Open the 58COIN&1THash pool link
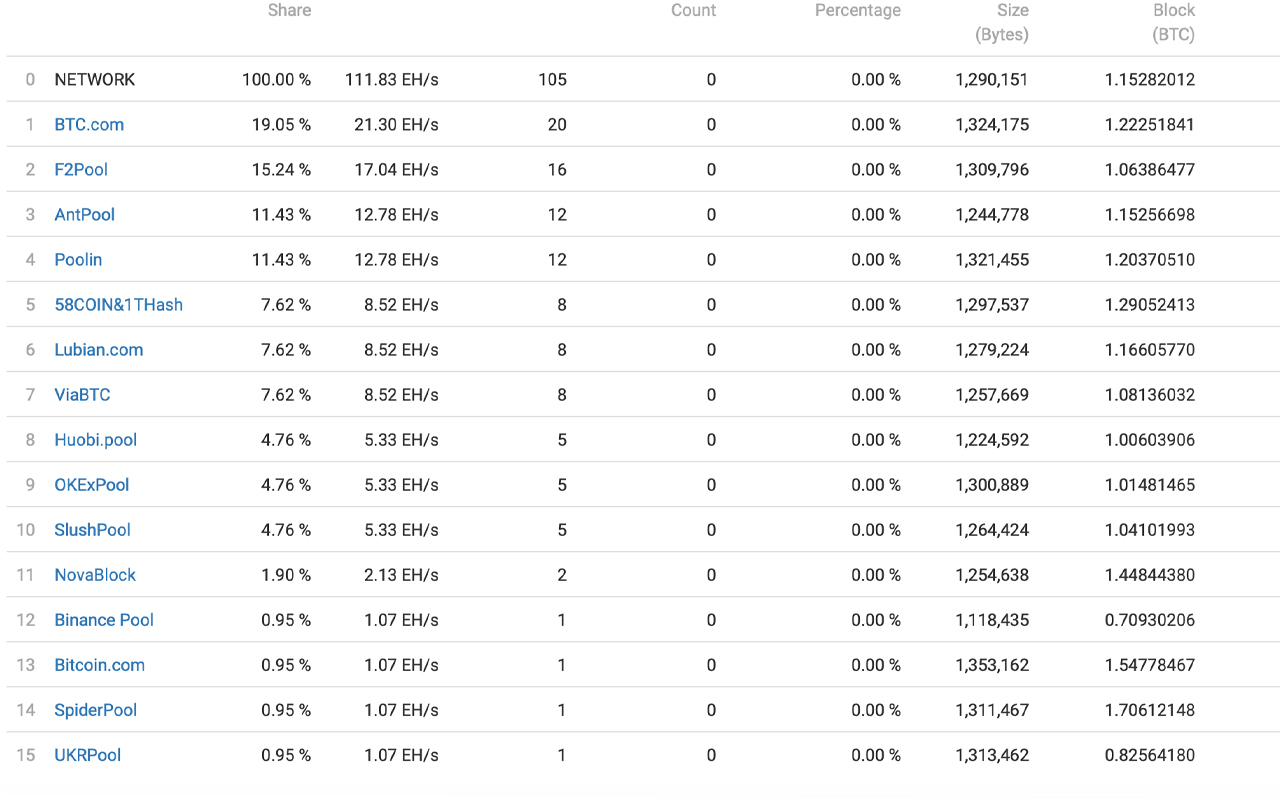Image resolution: width=1280 pixels, height=800 pixels. tap(118, 304)
